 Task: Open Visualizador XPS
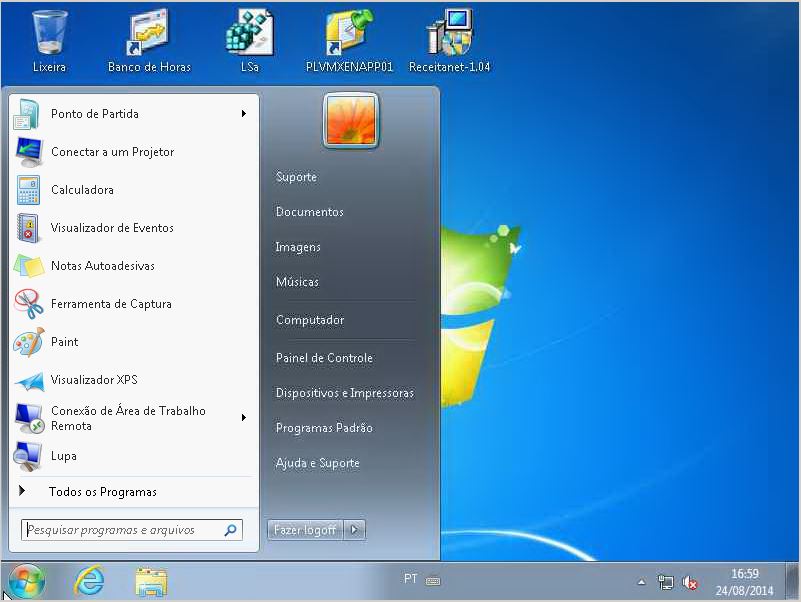tap(94, 380)
